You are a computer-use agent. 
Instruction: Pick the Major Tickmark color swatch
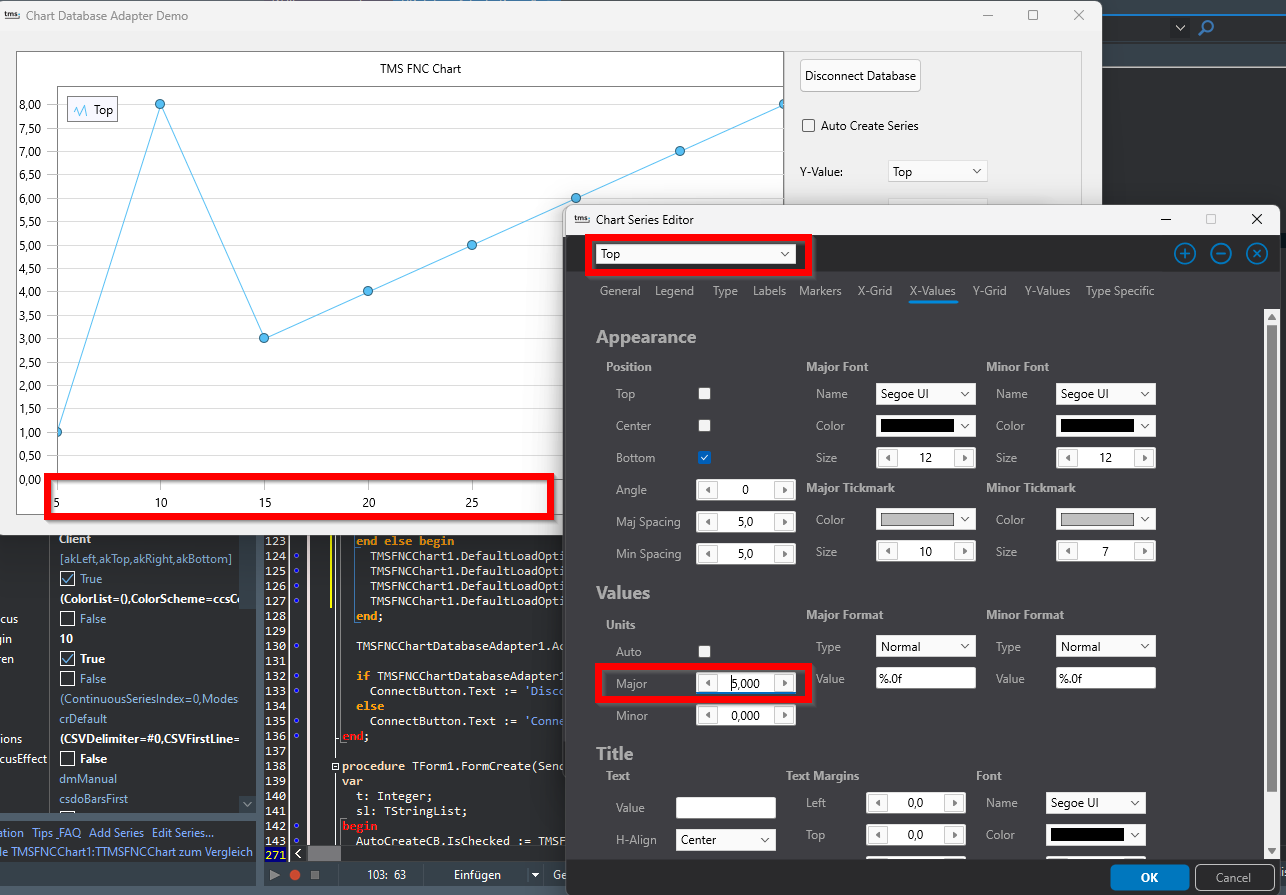(x=916, y=520)
